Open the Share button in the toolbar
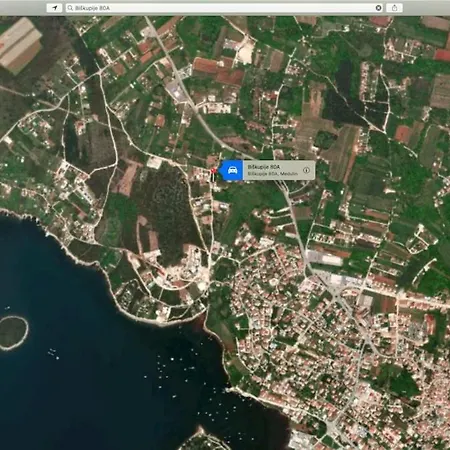The height and width of the screenshot is (450, 450). click(394, 8)
